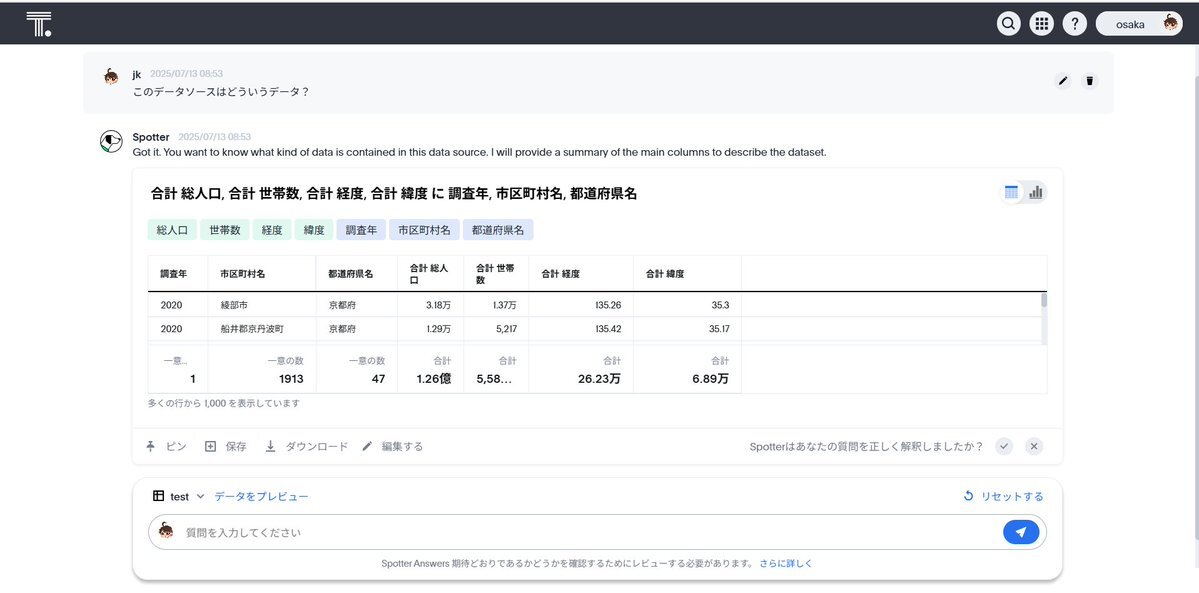
Task: Click the Spotter avatar icon
Action: click(x=112, y=142)
